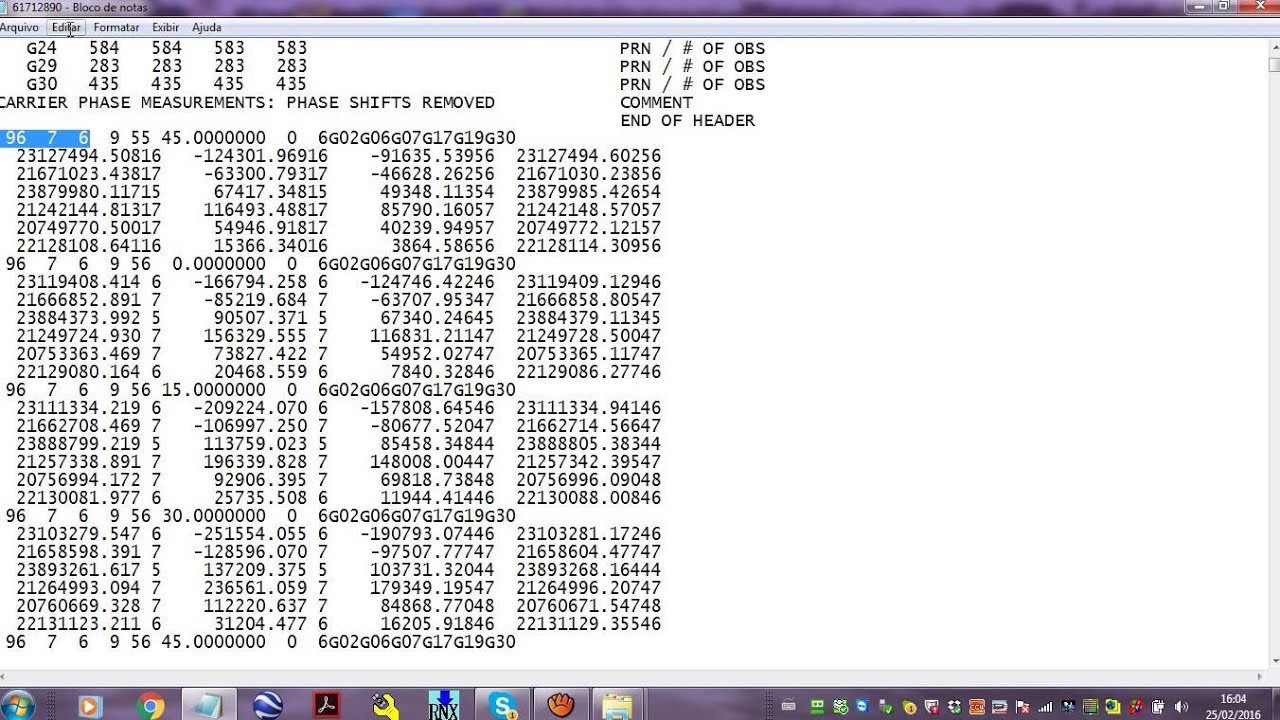Click the highlighted '96 7 6' selection
This screenshot has height=720, width=1280.
coord(47,138)
